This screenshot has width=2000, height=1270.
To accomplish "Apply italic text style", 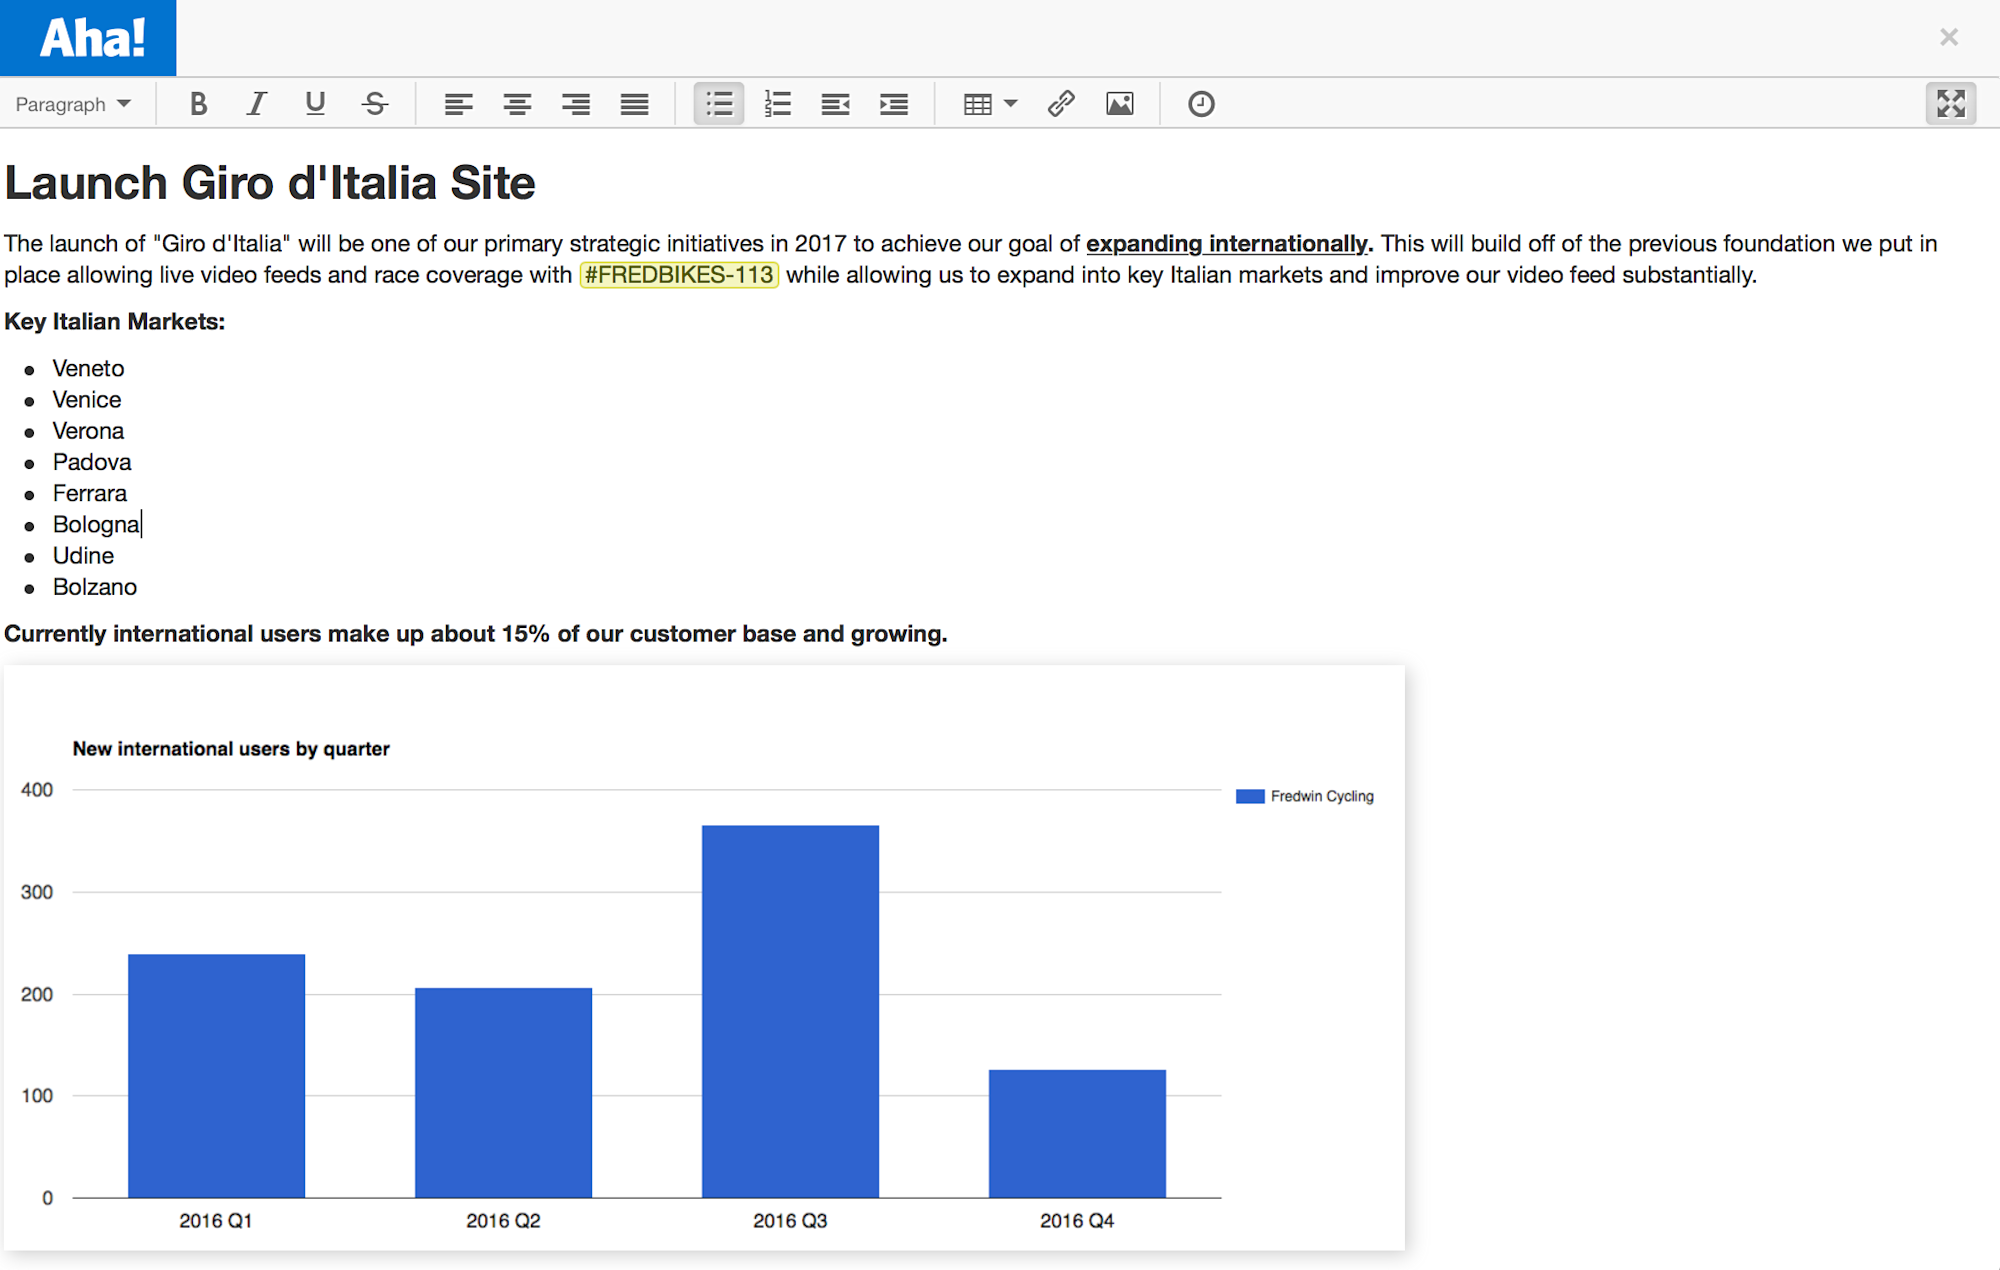I will [257, 104].
